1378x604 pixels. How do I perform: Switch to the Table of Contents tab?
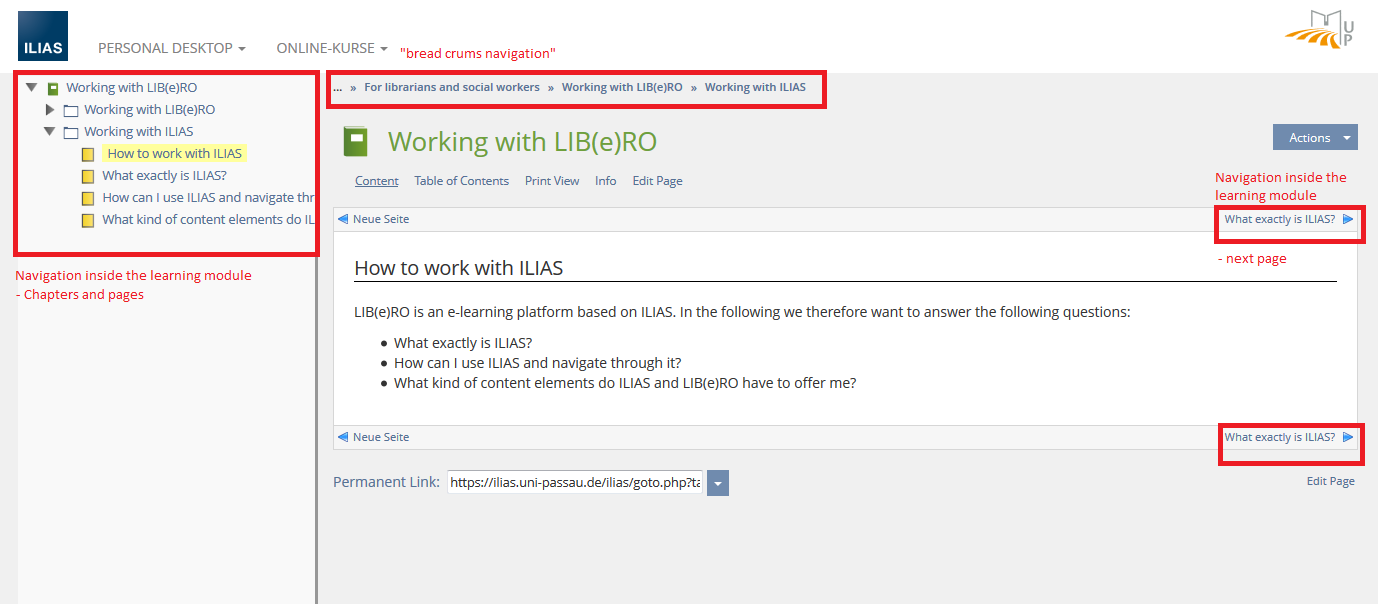coord(461,181)
